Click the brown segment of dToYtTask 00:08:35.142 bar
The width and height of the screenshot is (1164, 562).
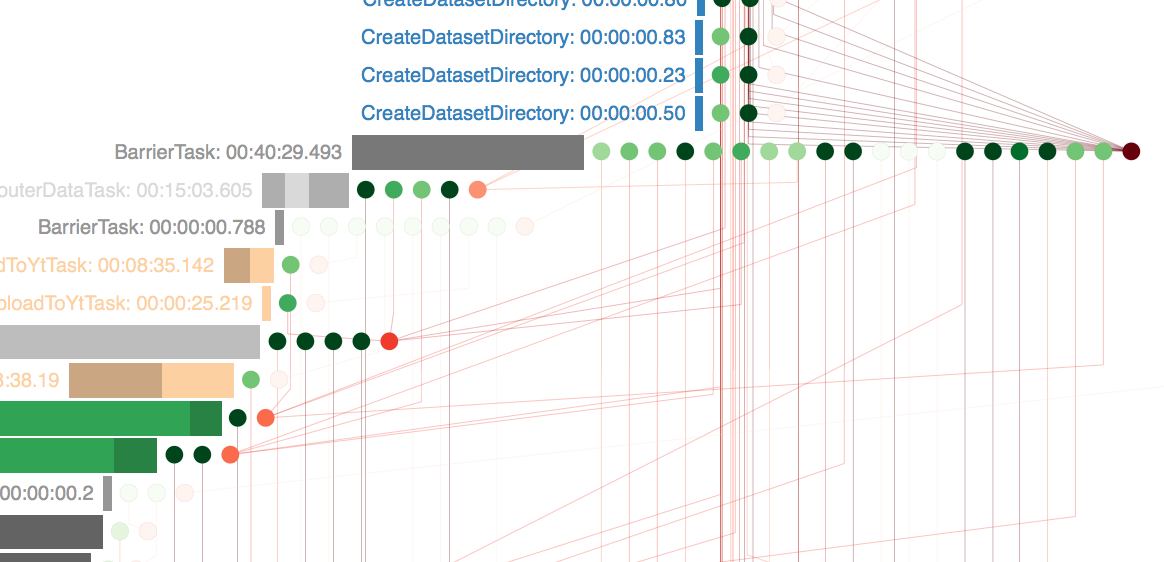pyautogui.click(x=237, y=266)
